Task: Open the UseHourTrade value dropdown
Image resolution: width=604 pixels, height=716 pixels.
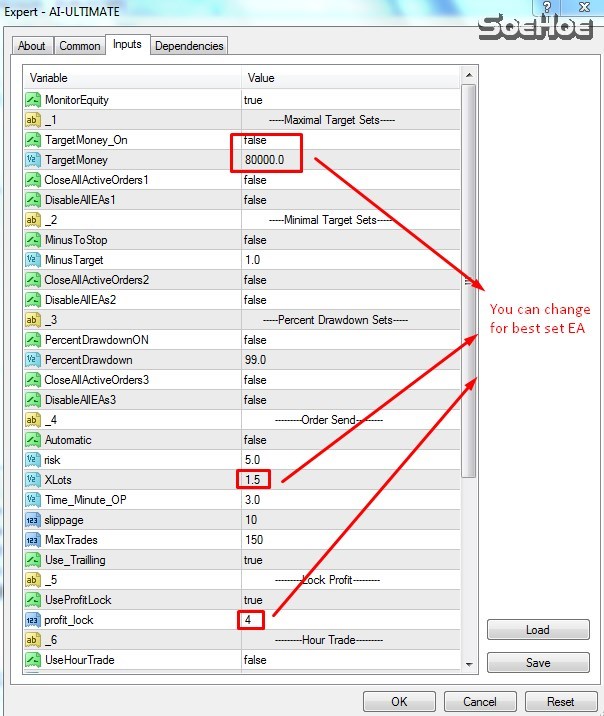Action: [x=255, y=660]
